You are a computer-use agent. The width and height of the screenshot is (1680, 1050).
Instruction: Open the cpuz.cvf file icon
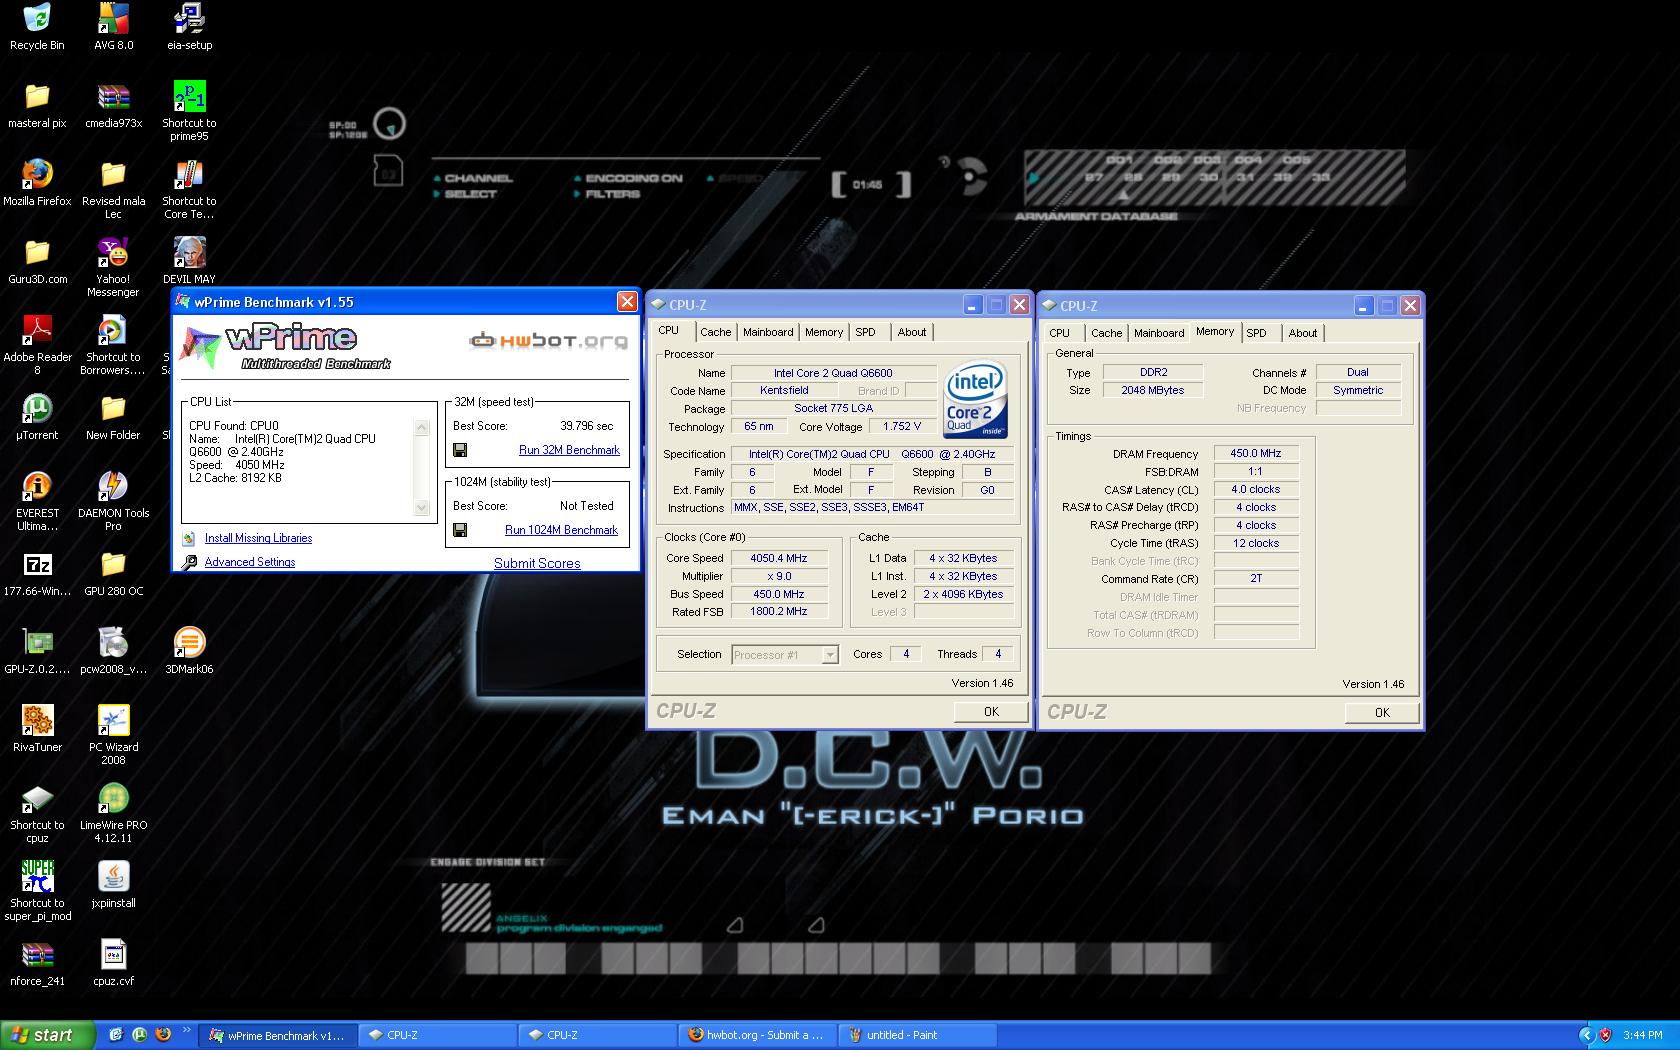(113, 955)
